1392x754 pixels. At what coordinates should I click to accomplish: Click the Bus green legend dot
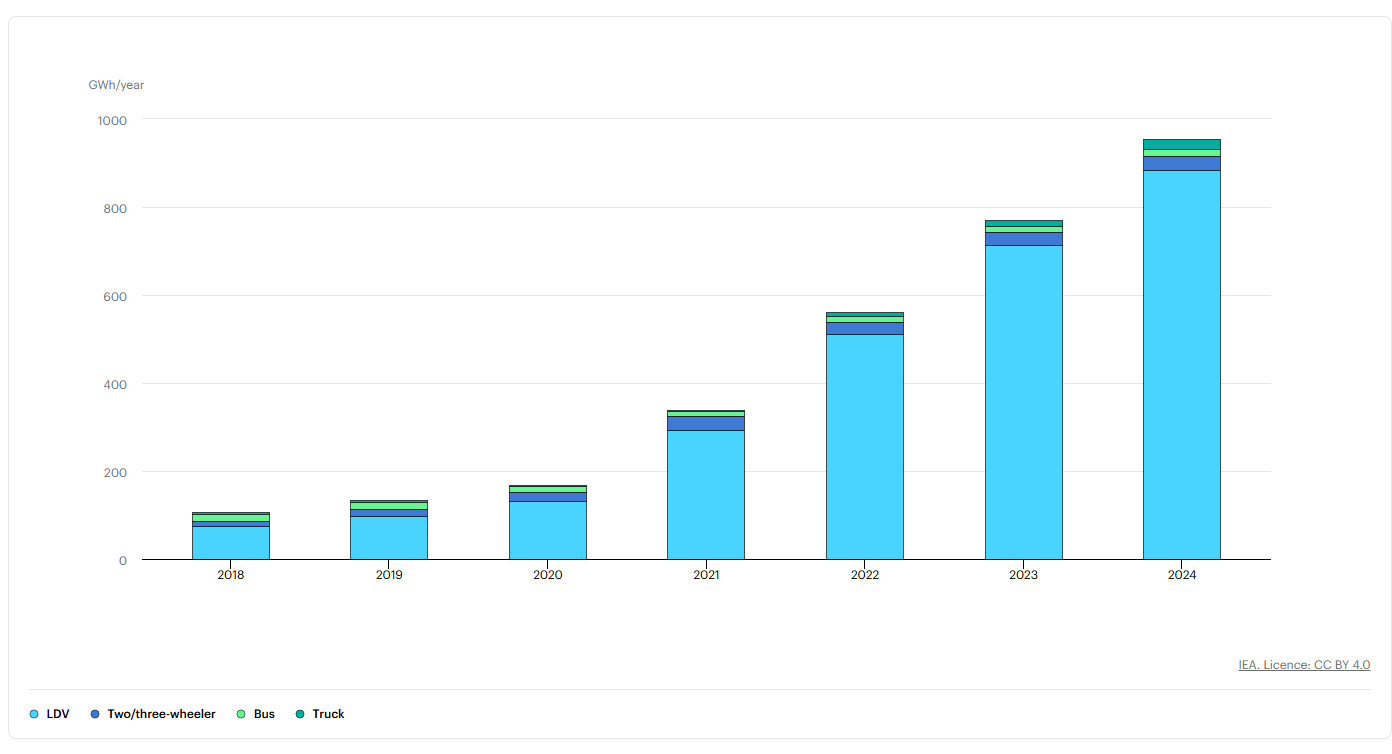pos(241,714)
